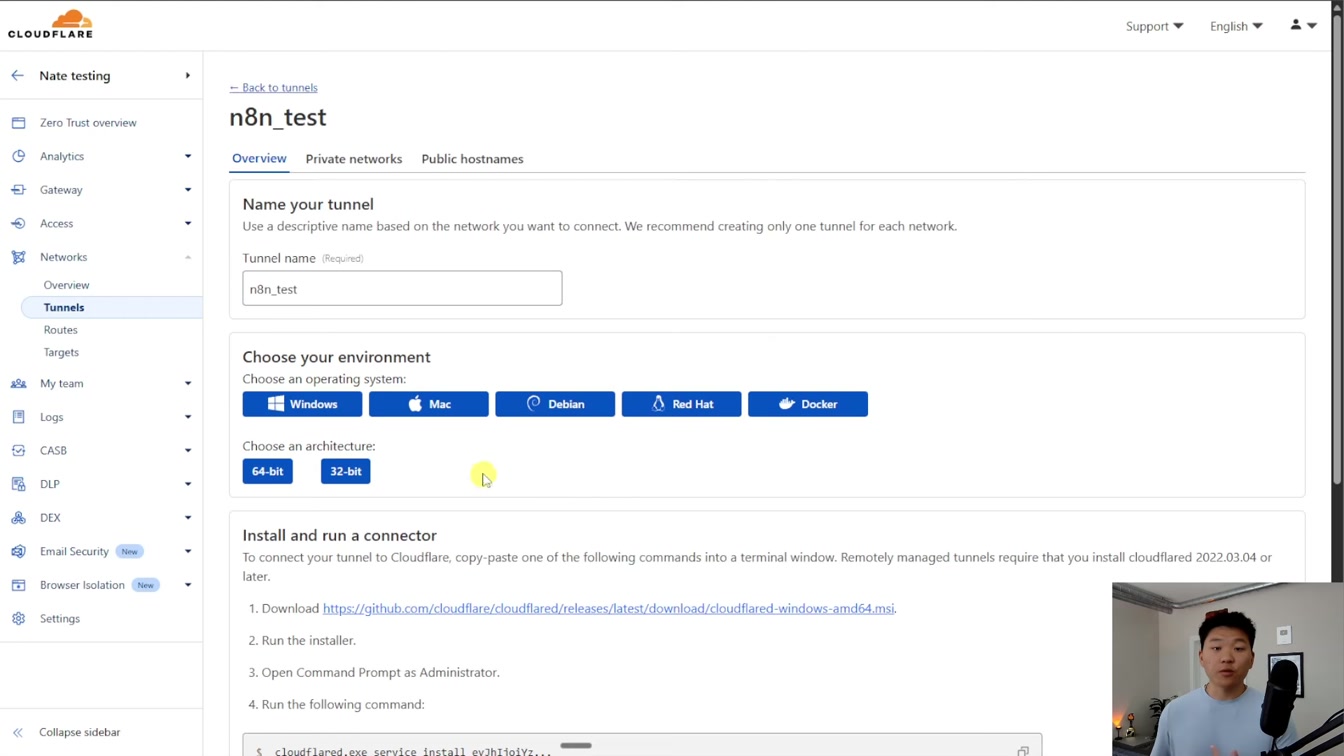
Task: Click the Gateway sidebar icon
Action: 18,190
